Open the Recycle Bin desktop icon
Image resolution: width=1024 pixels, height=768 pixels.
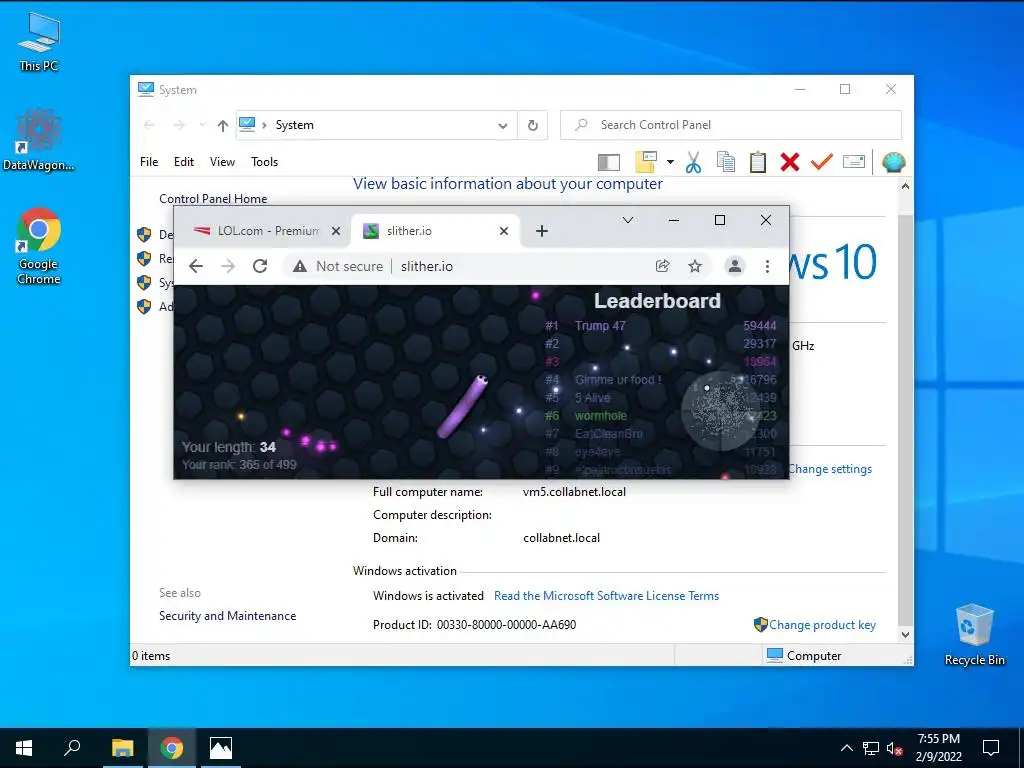pos(974,635)
